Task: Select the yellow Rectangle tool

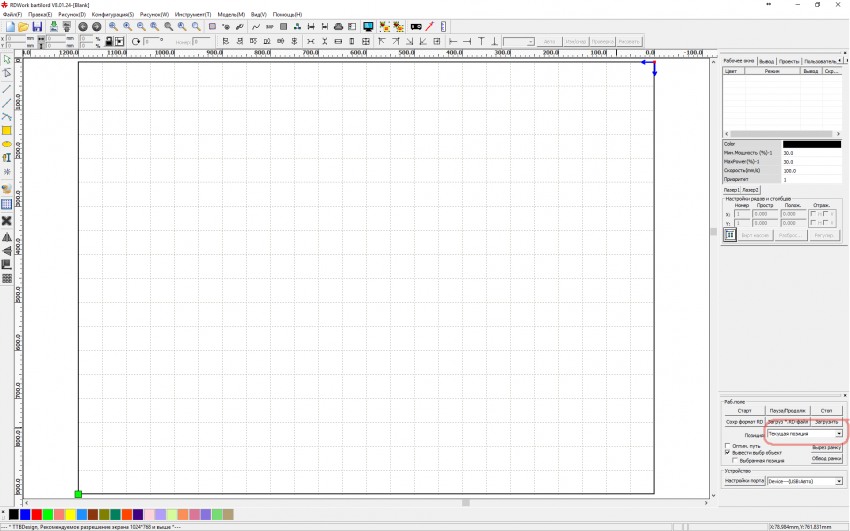Action: (x=7, y=131)
